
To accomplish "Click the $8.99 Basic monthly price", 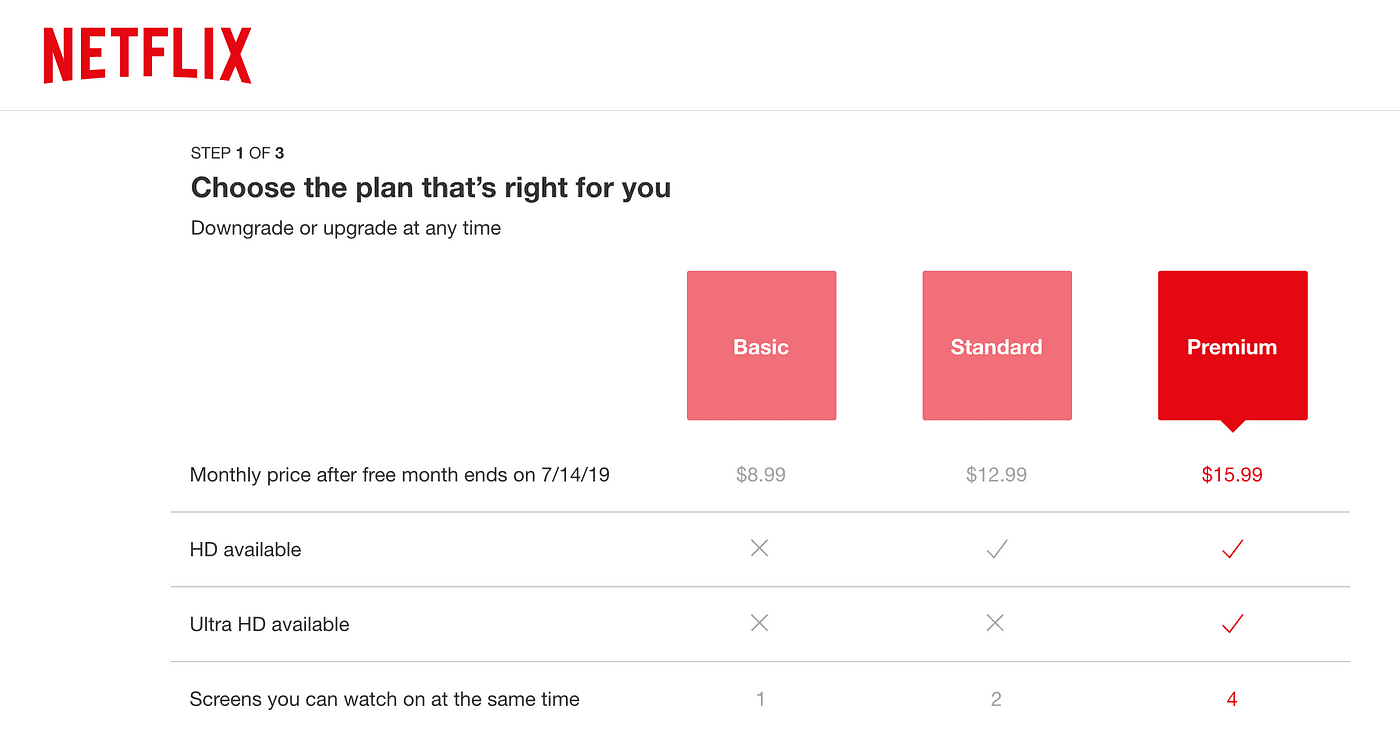I will (761, 475).
